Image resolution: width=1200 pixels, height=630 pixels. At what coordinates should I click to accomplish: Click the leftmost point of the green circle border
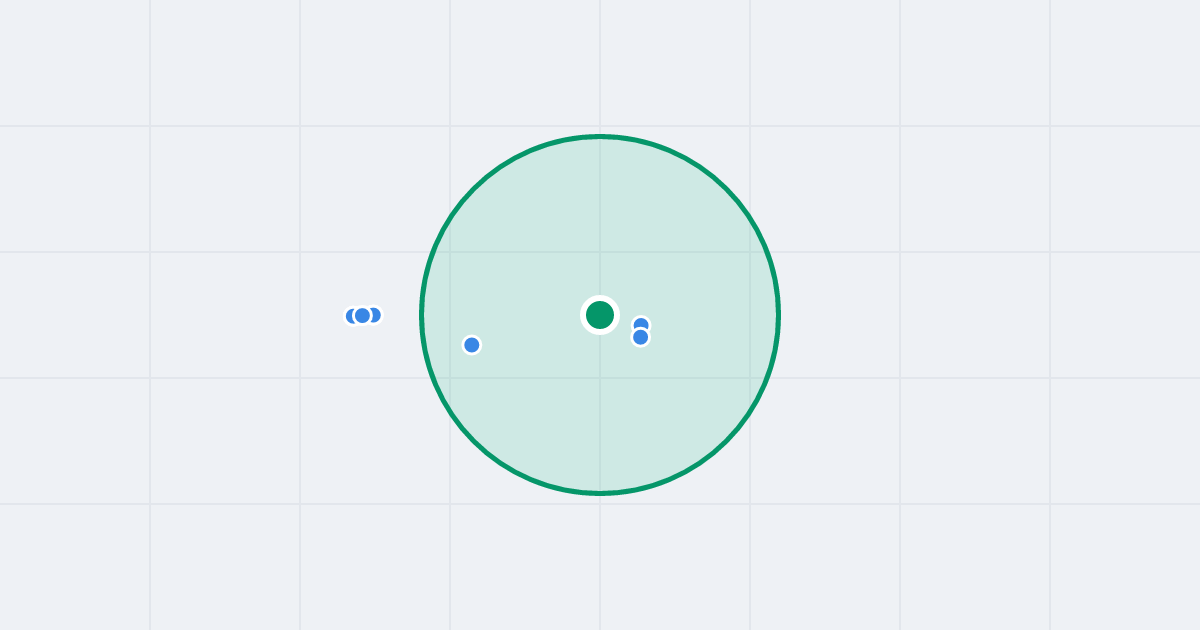point(422,315)
